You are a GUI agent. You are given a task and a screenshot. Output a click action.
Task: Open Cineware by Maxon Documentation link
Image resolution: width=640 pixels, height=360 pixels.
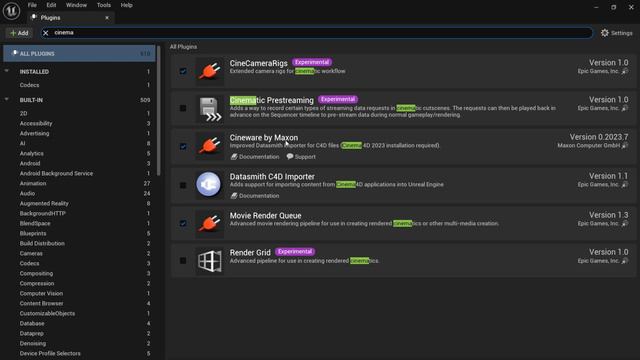pyautogui.click(x=255, y=157)
